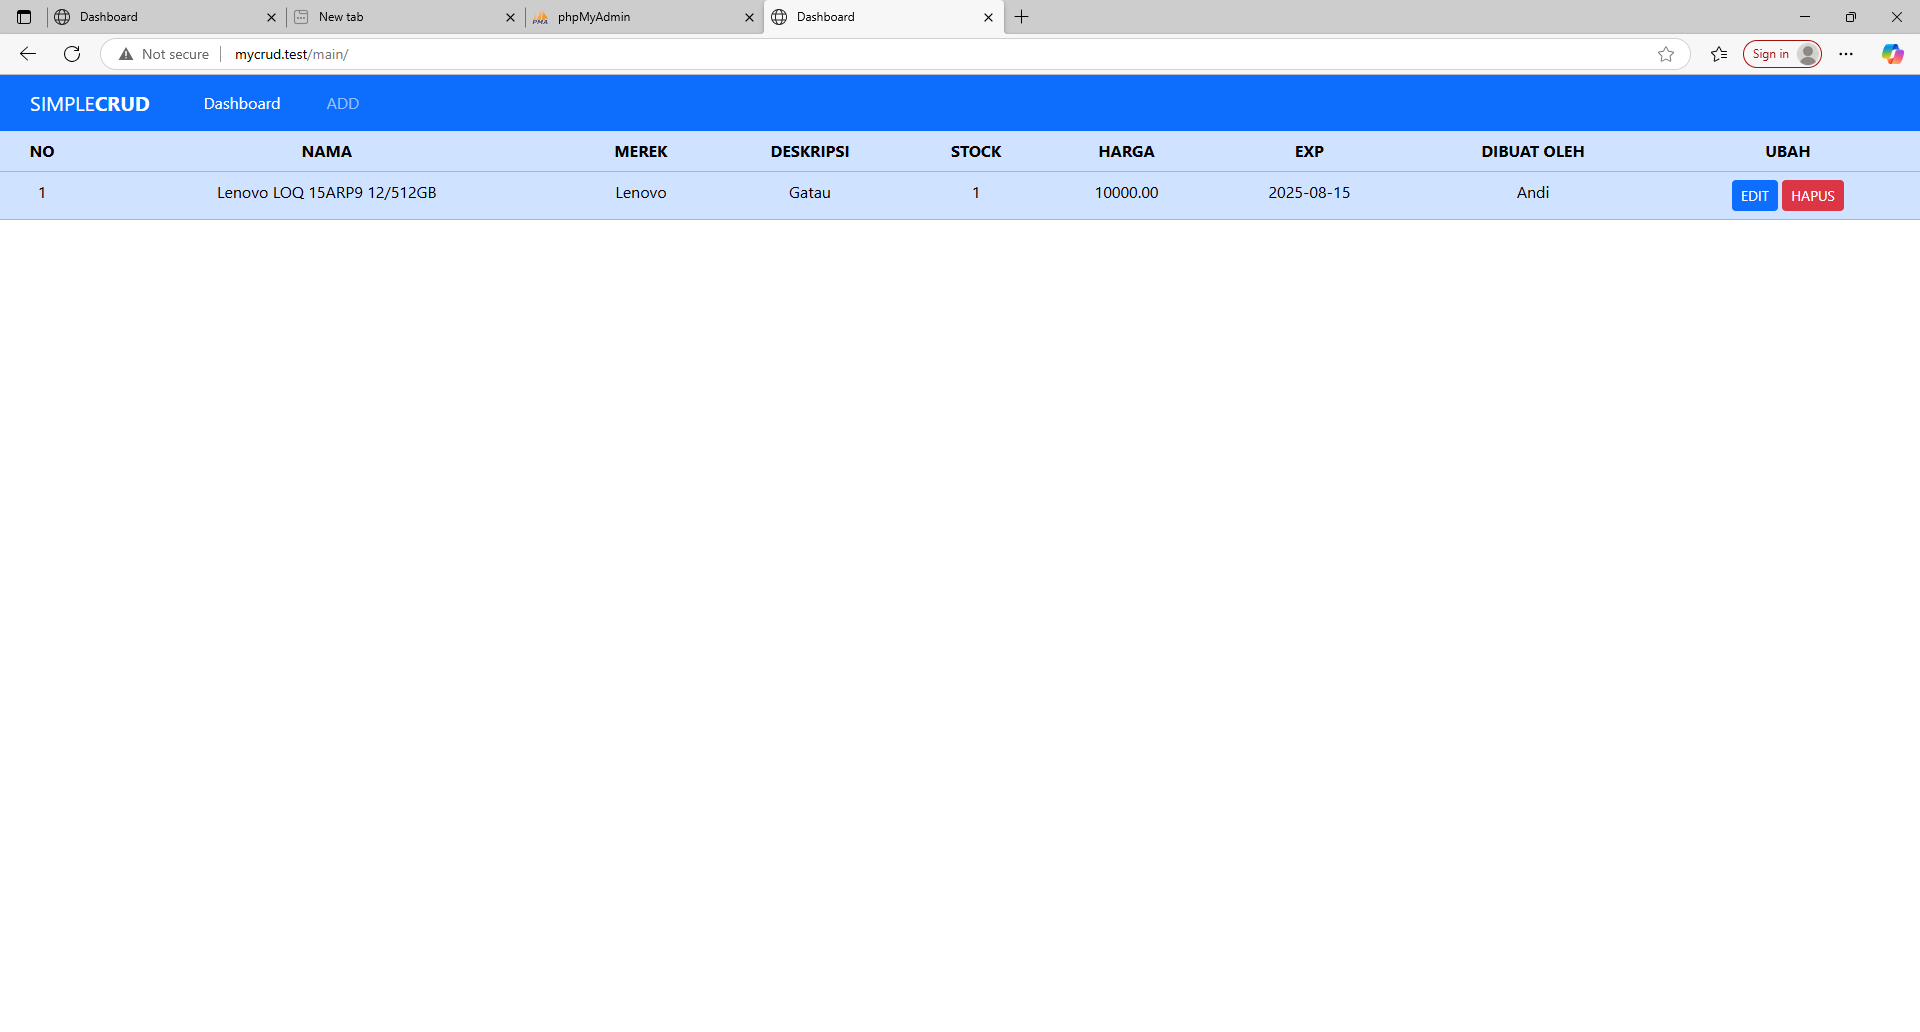Open the tab actions menu icon

pyautogui.click(x=24, y=17)
